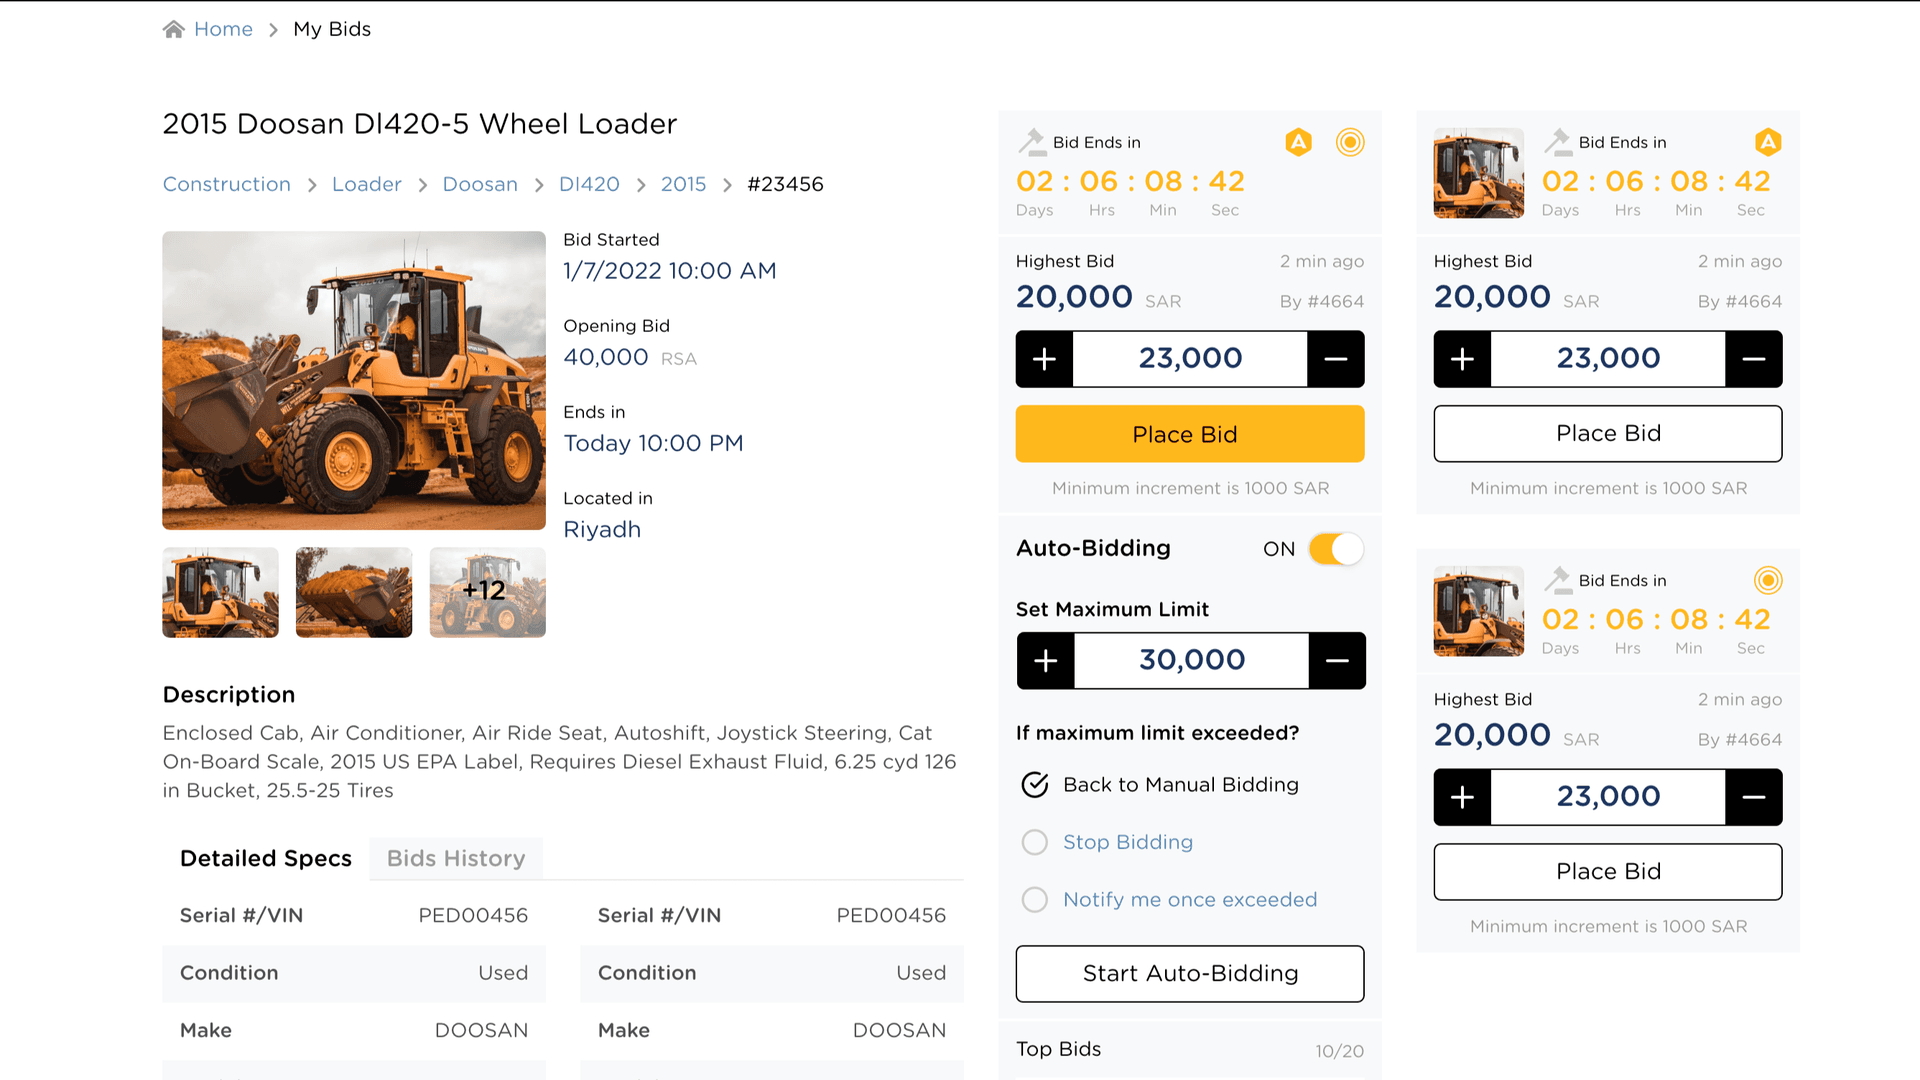
Task: Click the 30,000 maximum limit field
Action: coord(1191,661)
